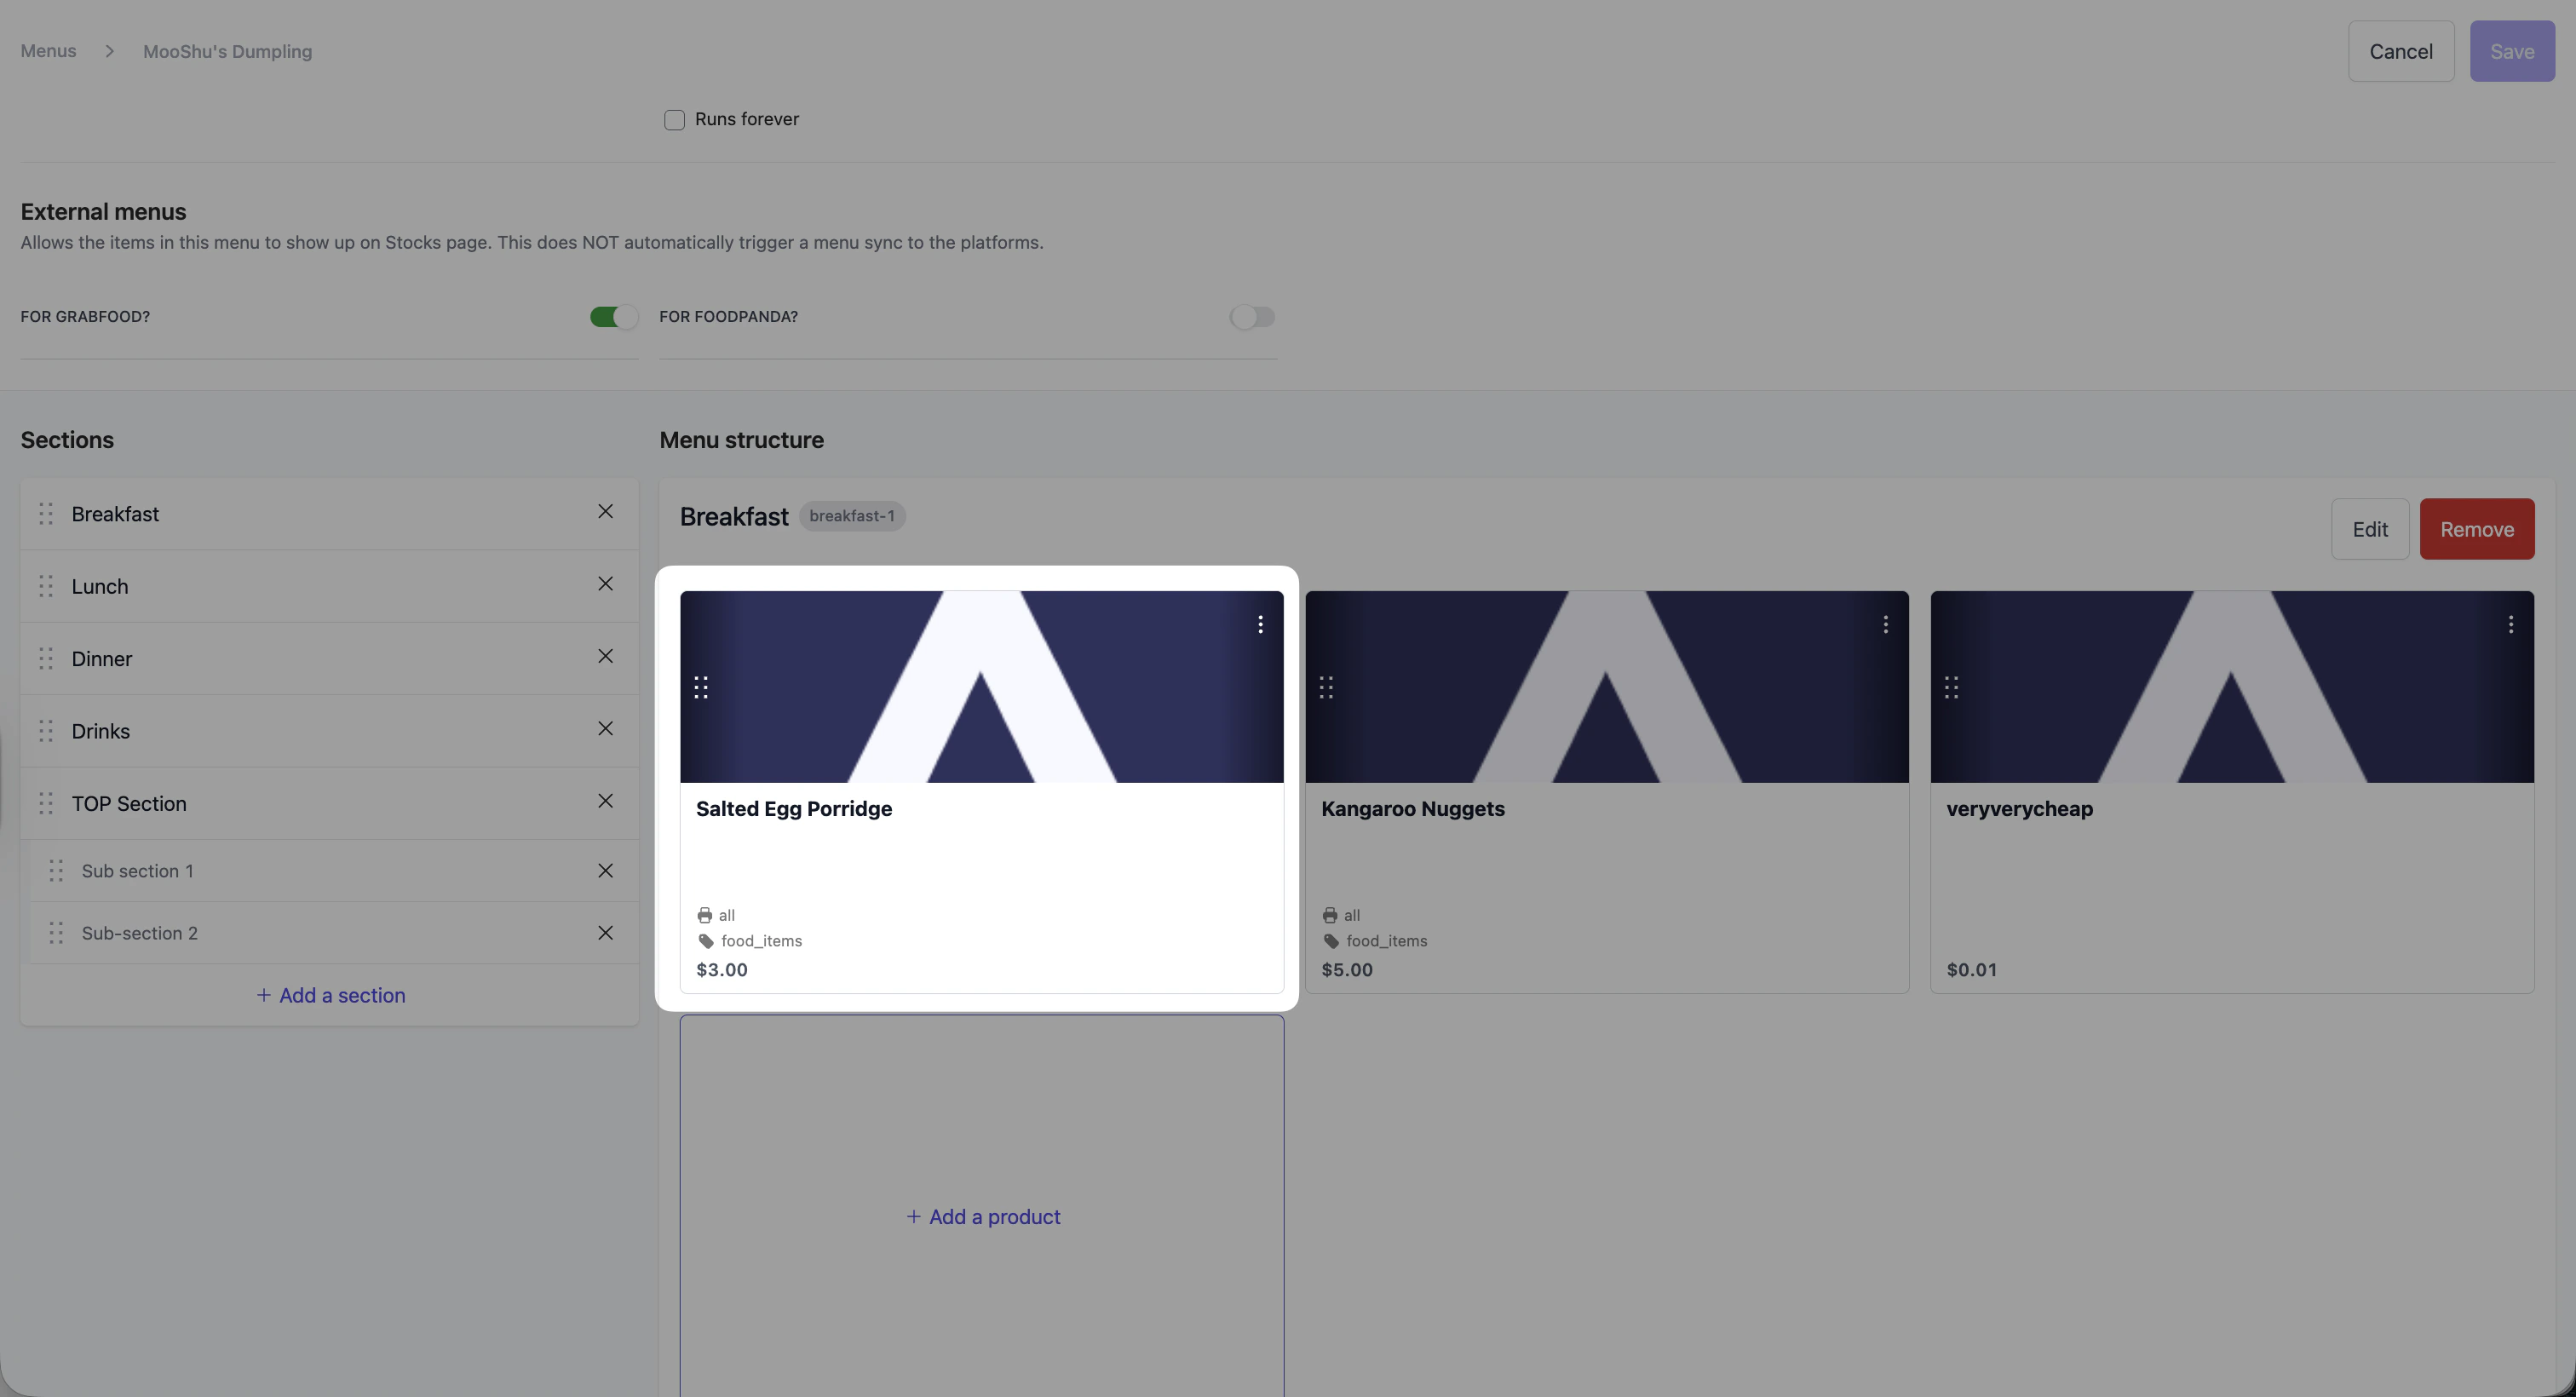Viewport: 2576px width, 1397px height.
Task: Click the $5.00 price
Action: (x=1347, y=970)
